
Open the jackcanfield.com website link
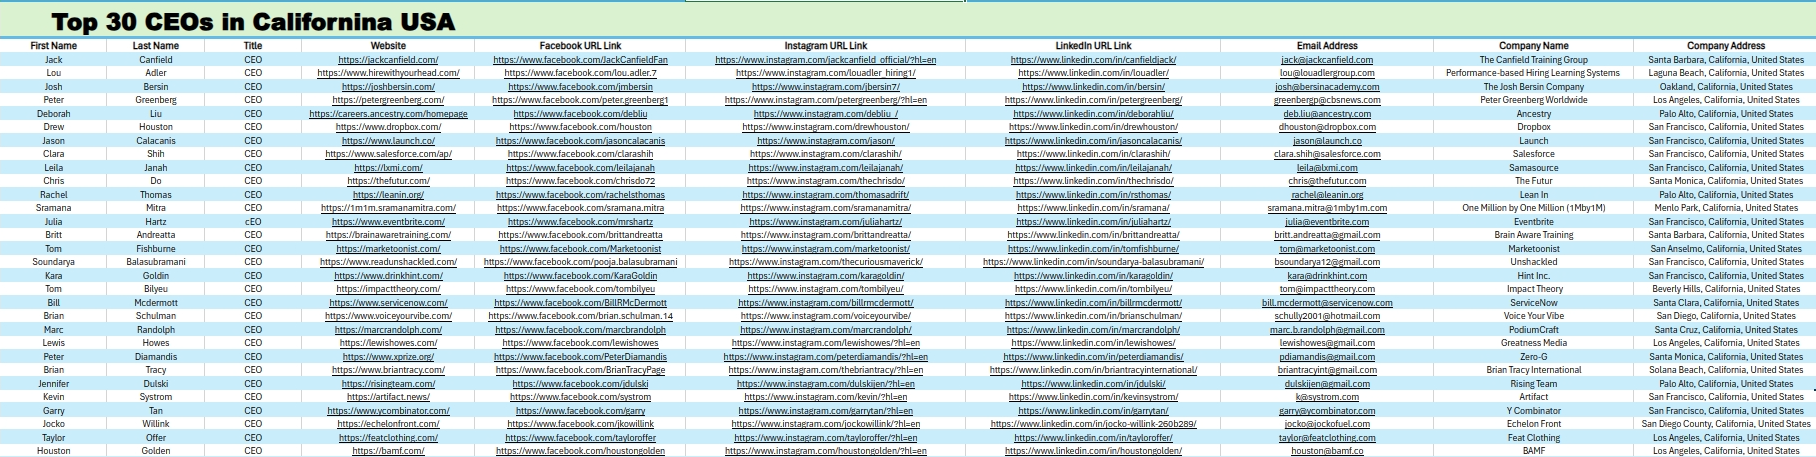(x=388, y=60)
